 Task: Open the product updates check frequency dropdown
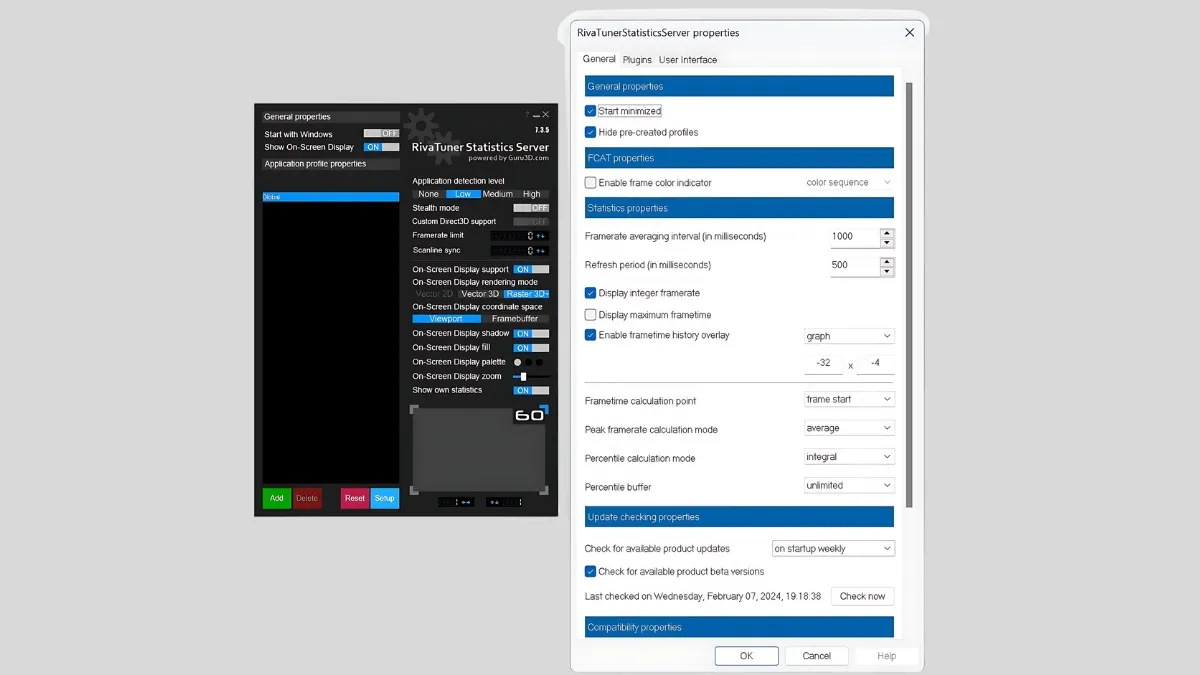click(832, 549)
